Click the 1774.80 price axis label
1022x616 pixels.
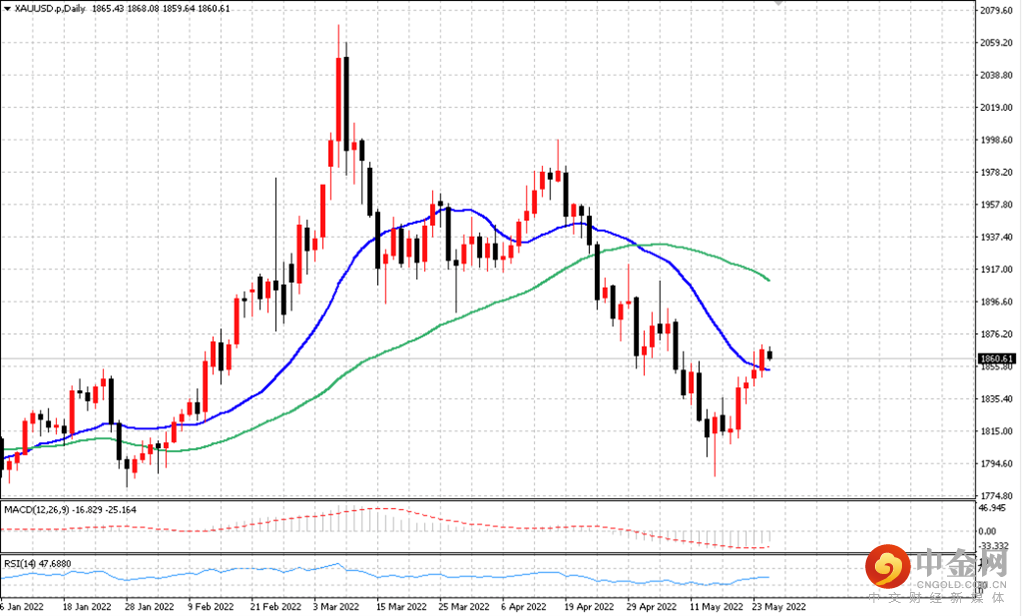pos(997,495)
